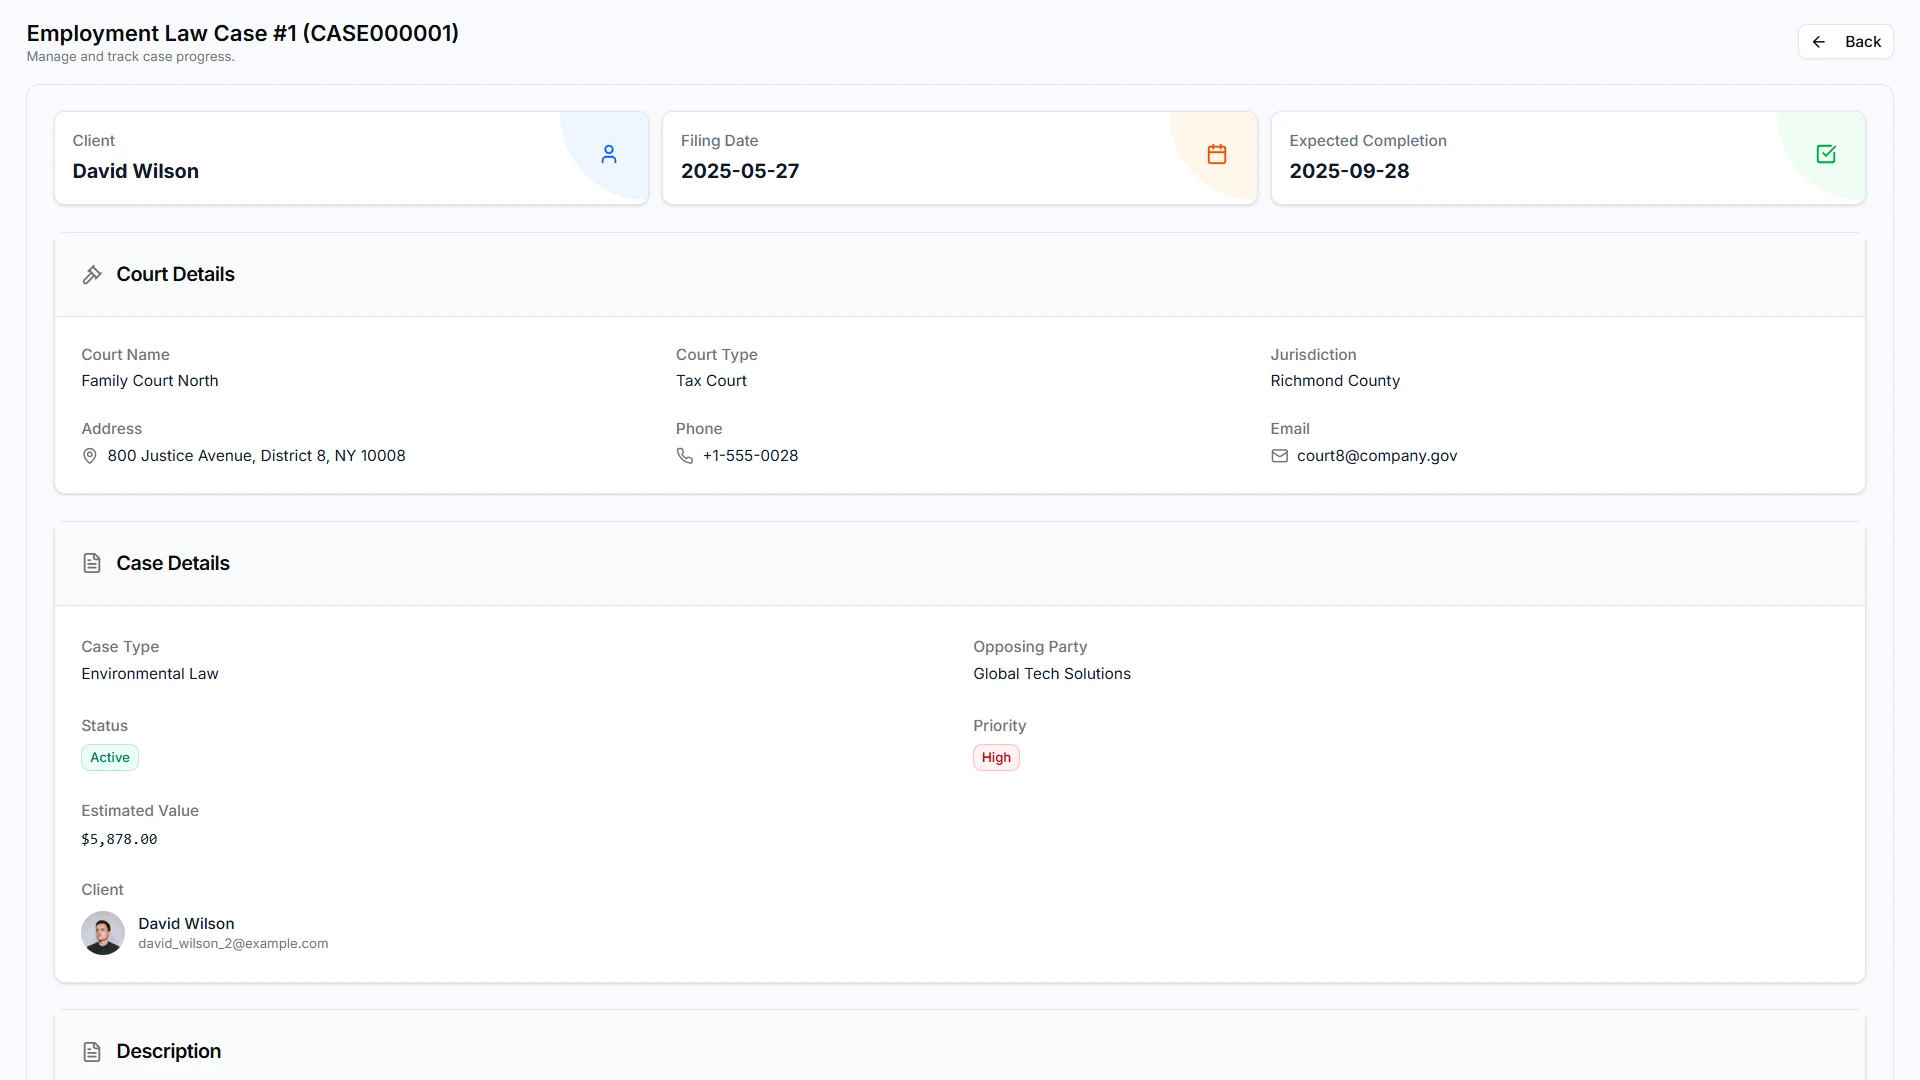Click the document icon beside Case Details
Image resolution: width=1920 pixels, height=1080 pixels.
92,564
